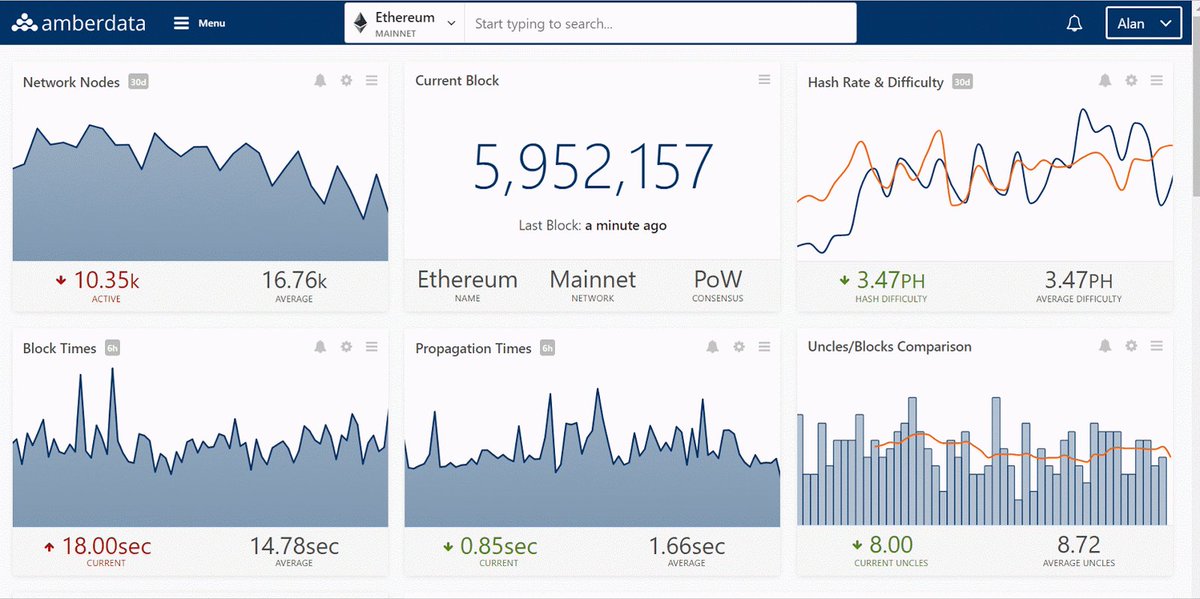
Task: Click the Block Times 6h badge
Action: tap(113, 348)
